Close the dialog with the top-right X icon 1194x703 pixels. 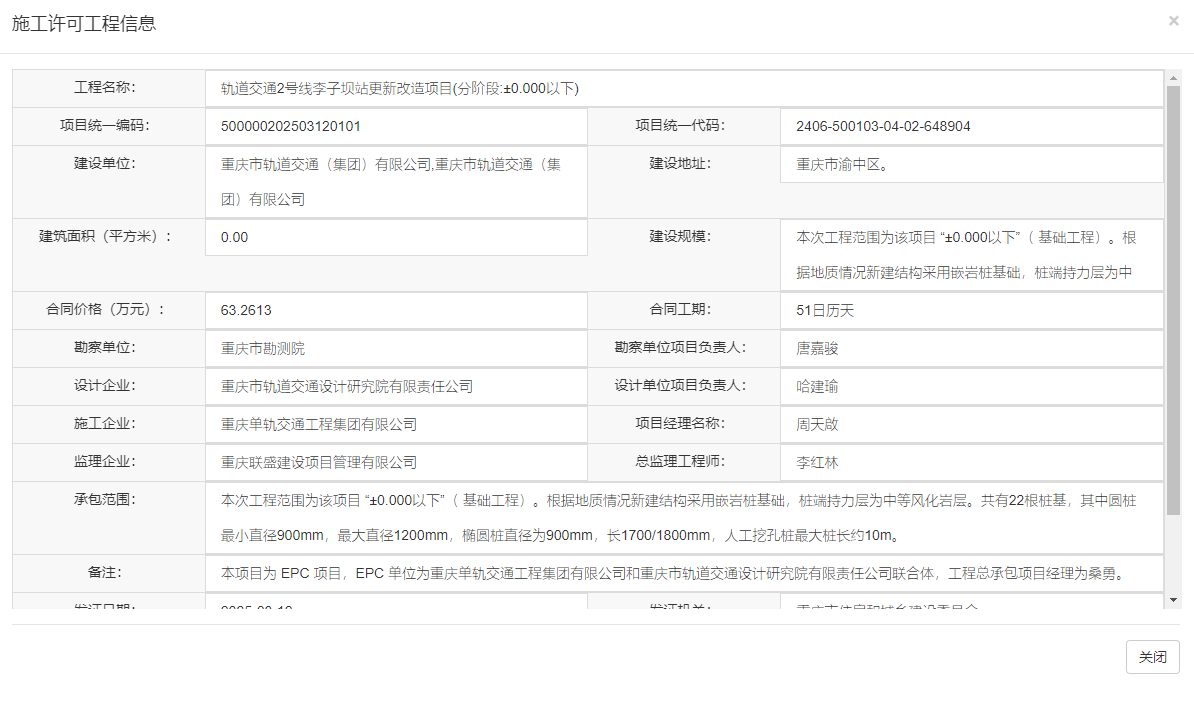[1173, 21]
